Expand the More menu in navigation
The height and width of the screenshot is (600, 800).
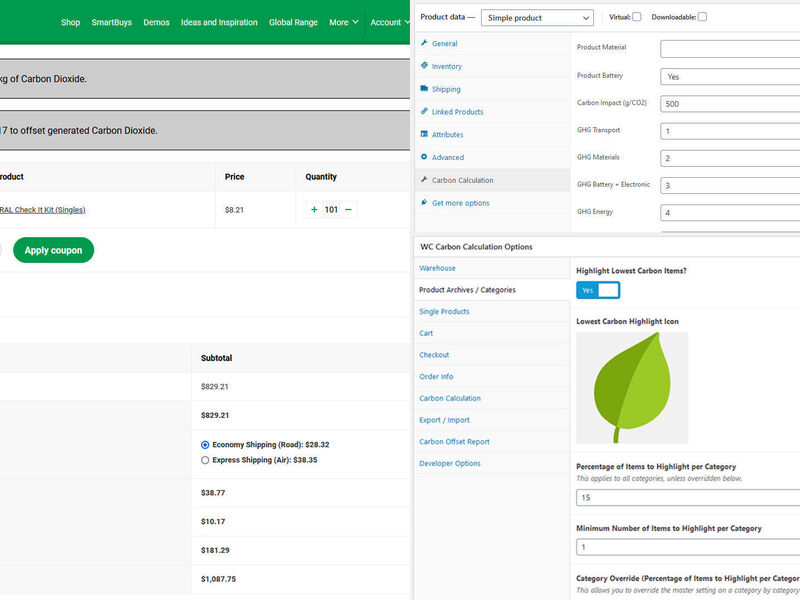point(344,22)
